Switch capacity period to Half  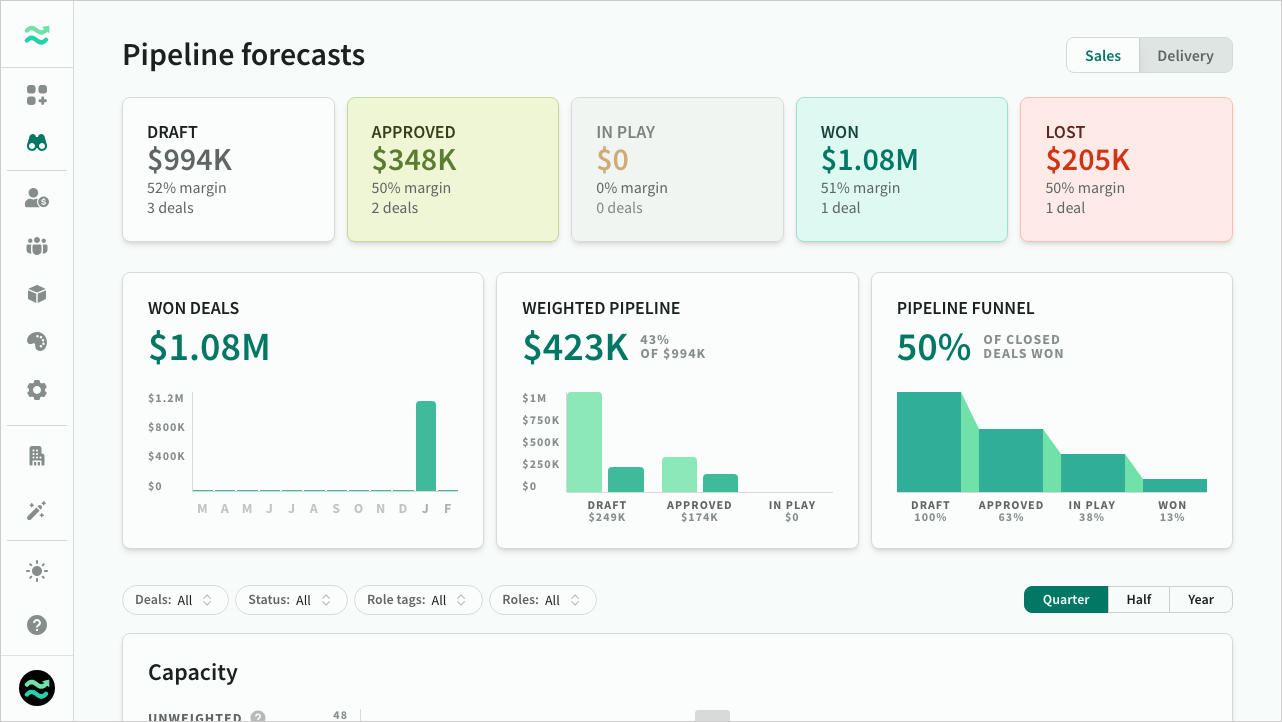1139,600
